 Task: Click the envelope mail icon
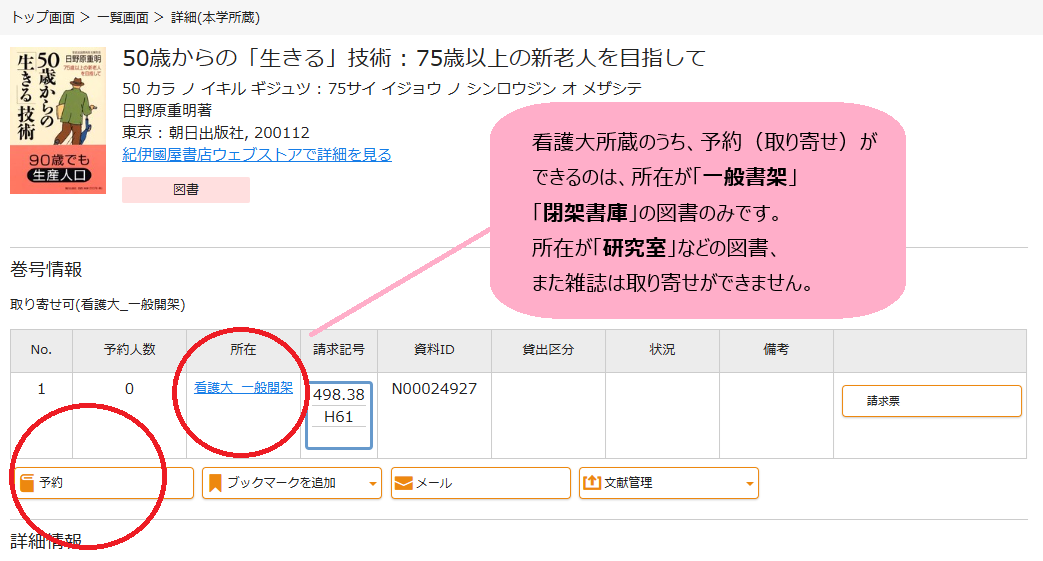point(404,483)
